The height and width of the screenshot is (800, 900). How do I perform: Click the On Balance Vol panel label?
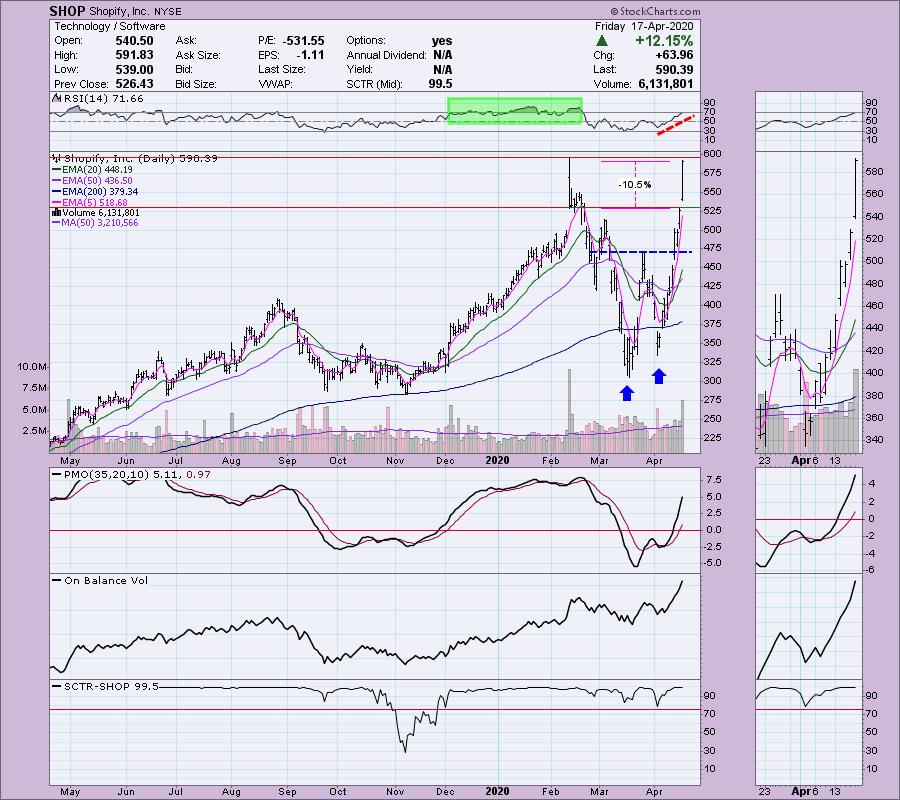99,580
